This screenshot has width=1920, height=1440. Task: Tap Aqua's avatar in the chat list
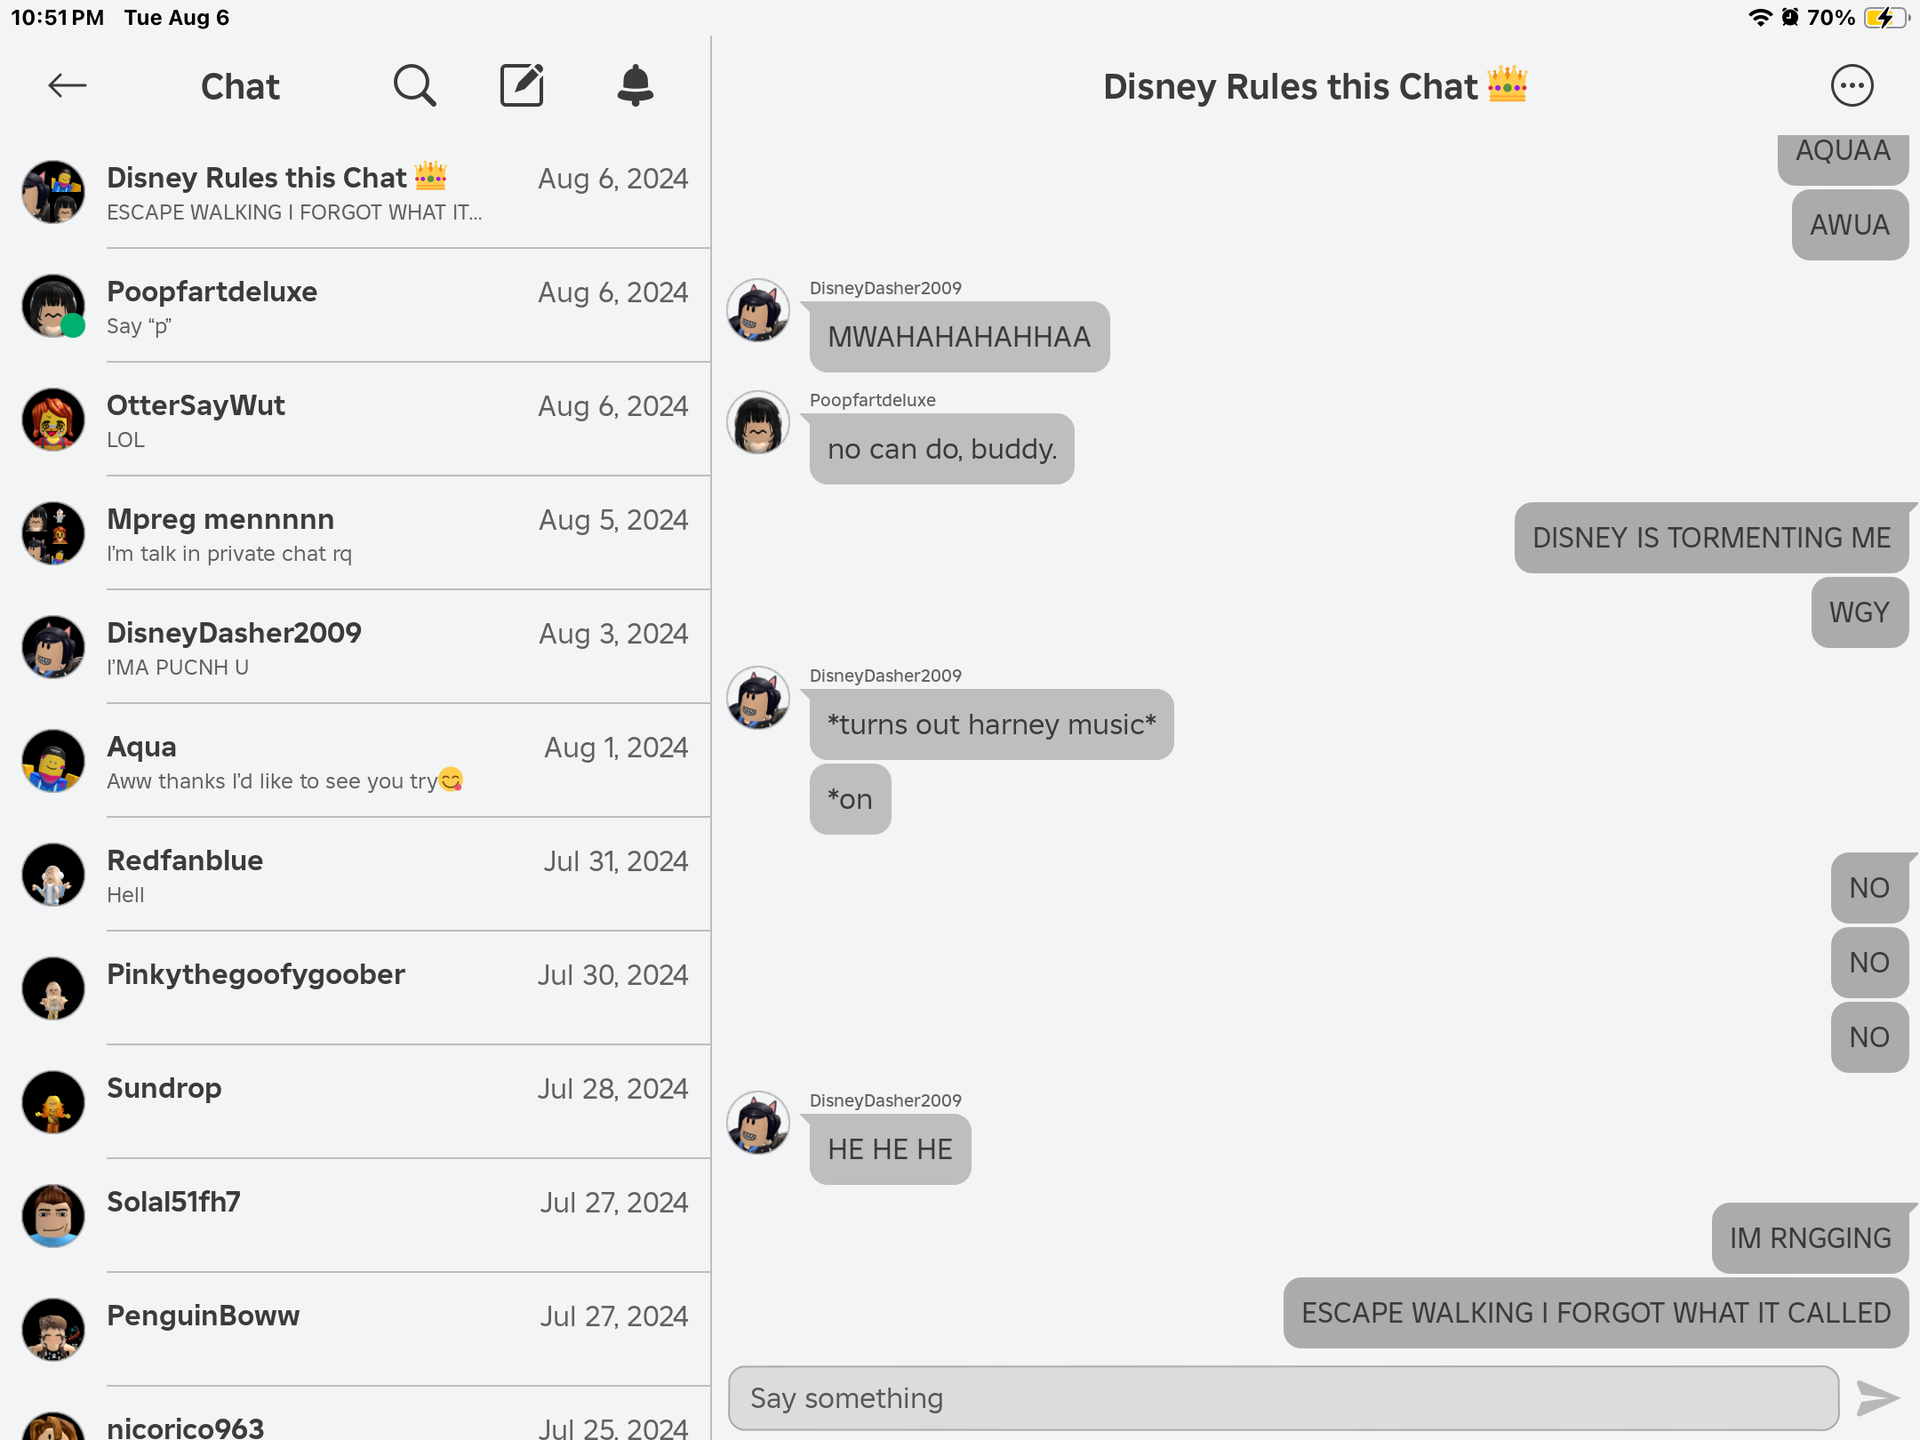[x=53, y=761]
